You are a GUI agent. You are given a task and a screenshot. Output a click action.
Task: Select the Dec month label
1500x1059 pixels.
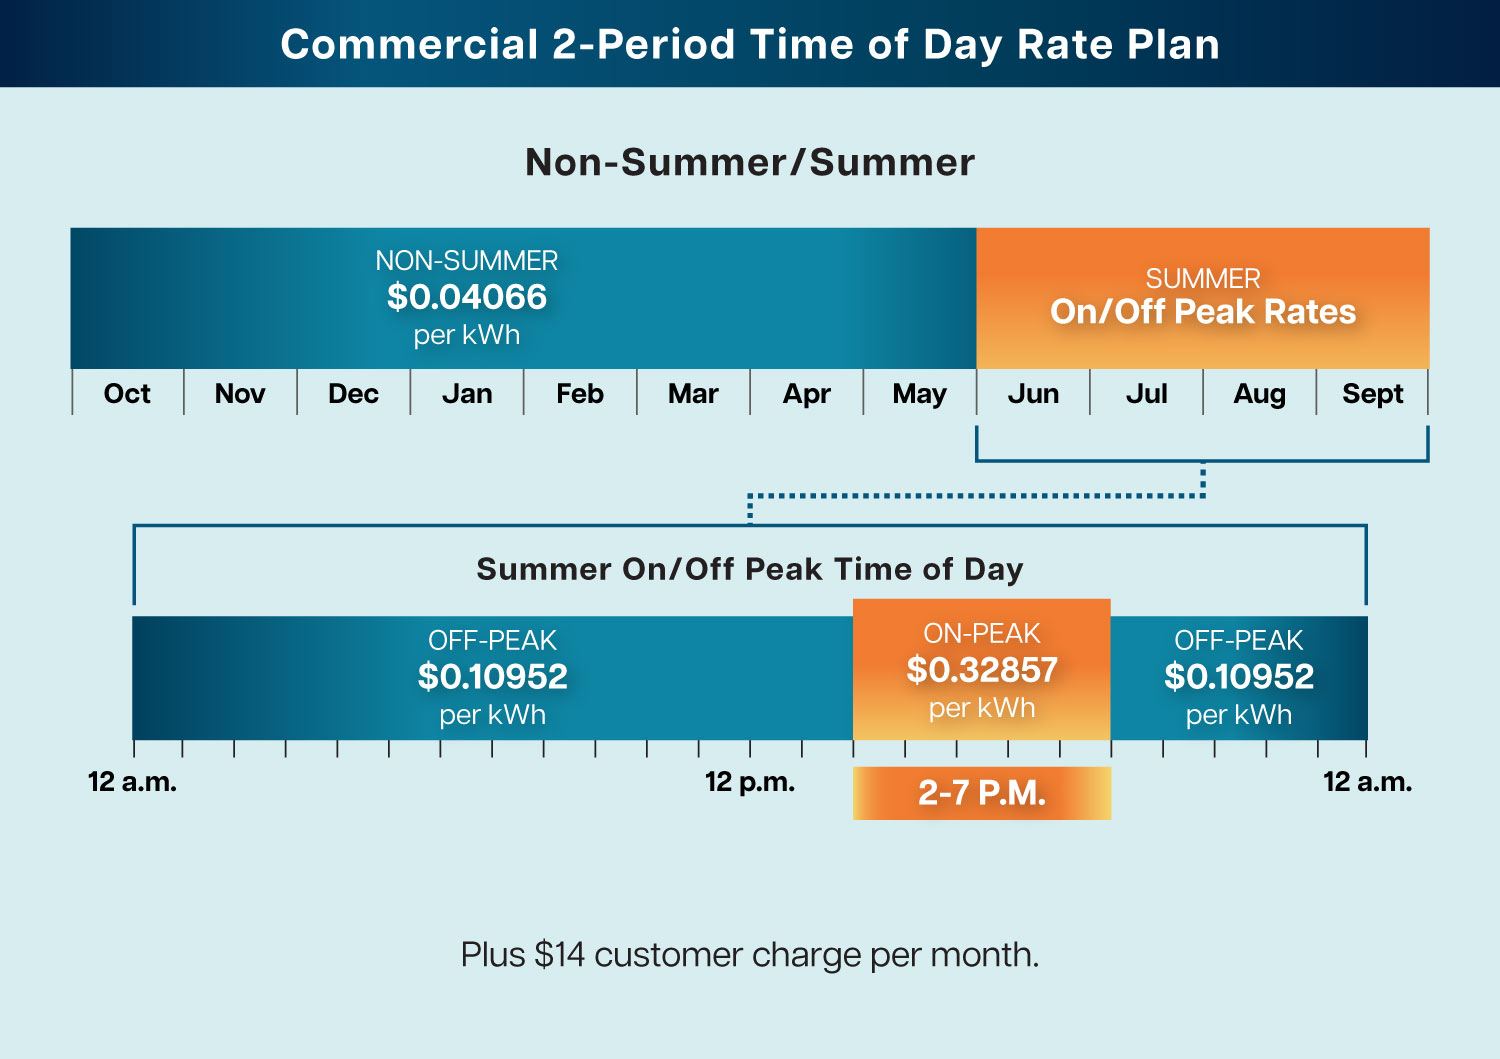353,394
